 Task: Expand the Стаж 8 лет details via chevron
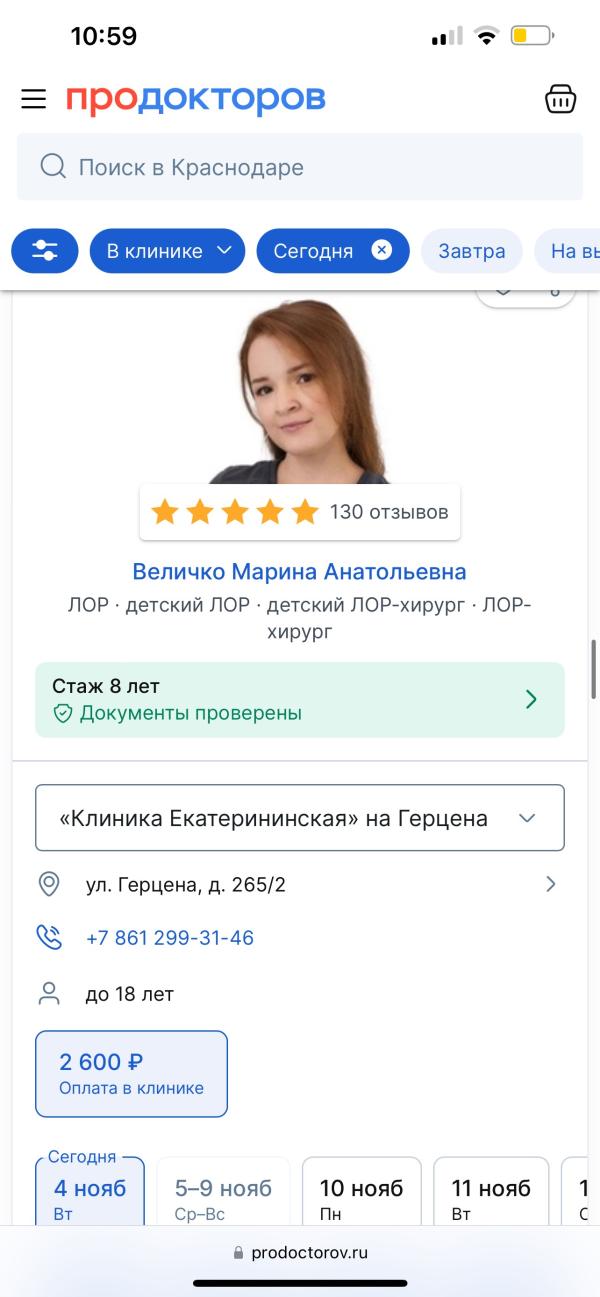533,699
